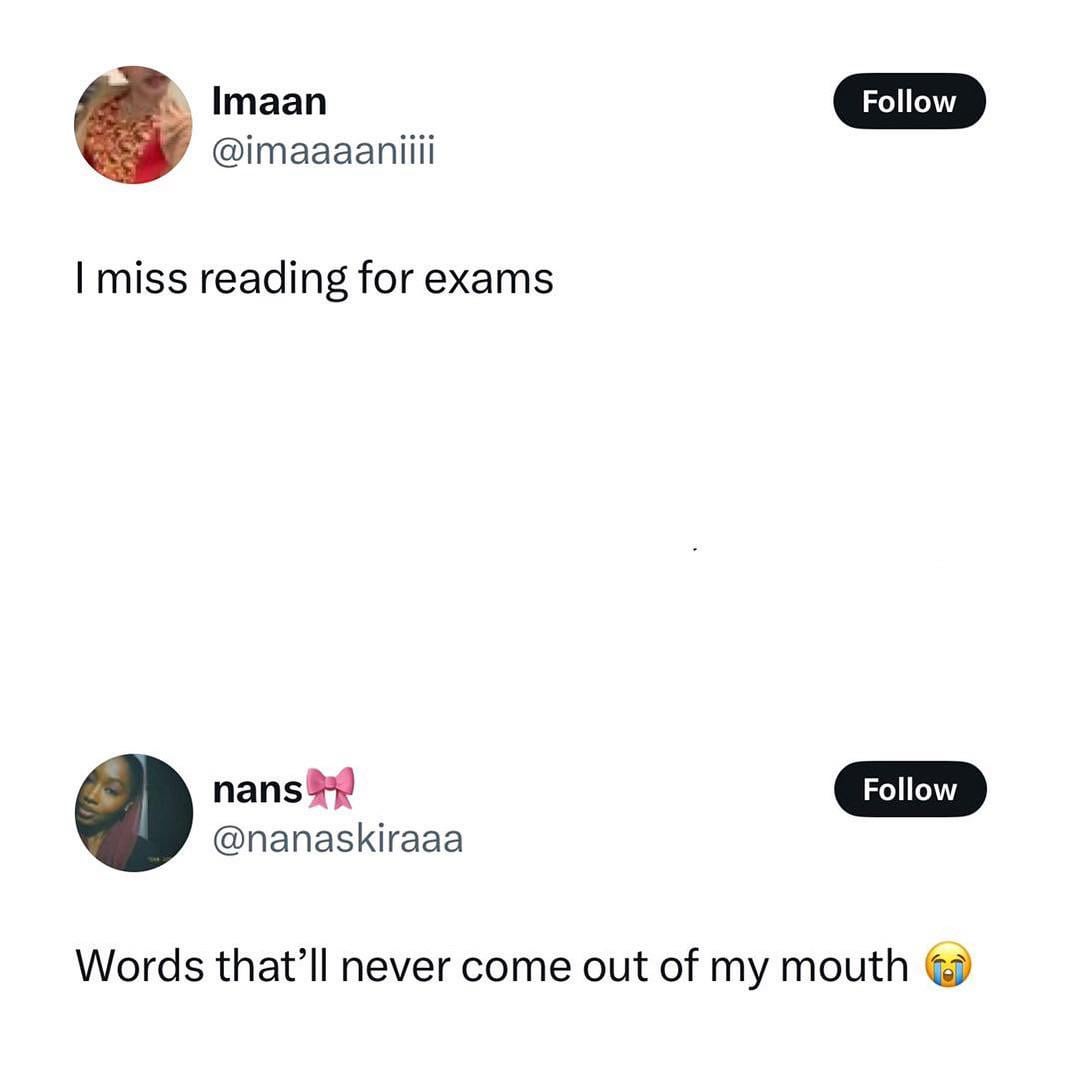Image resolution: width=1079 pixels, height=1079 pixels.
Task: Click the word "exams" in Imaan's tweet
Action: click(489, 279)
